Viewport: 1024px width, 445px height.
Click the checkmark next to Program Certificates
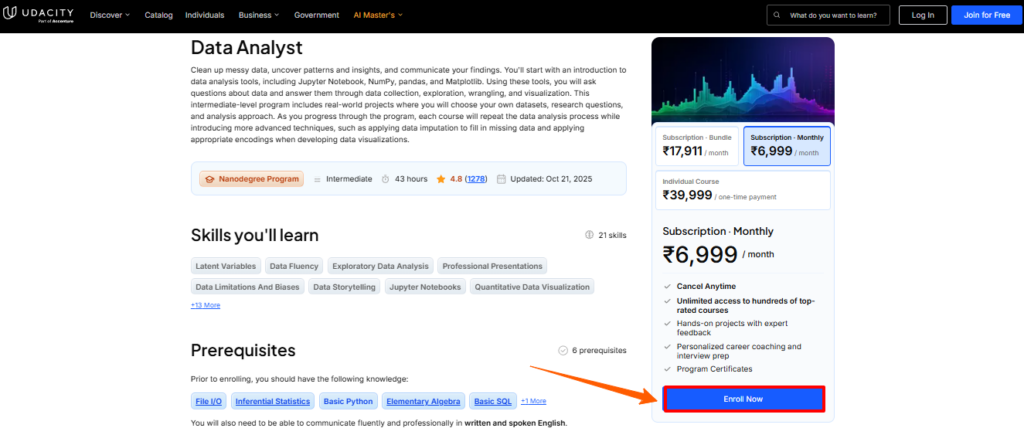[x=667, y=369]
